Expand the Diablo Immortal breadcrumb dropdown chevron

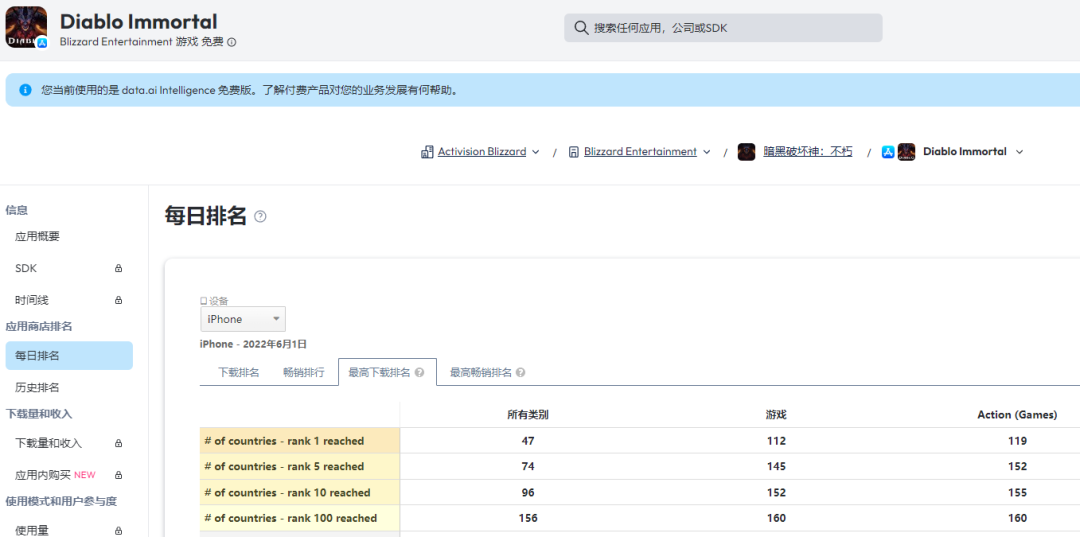coord(1019,152)
